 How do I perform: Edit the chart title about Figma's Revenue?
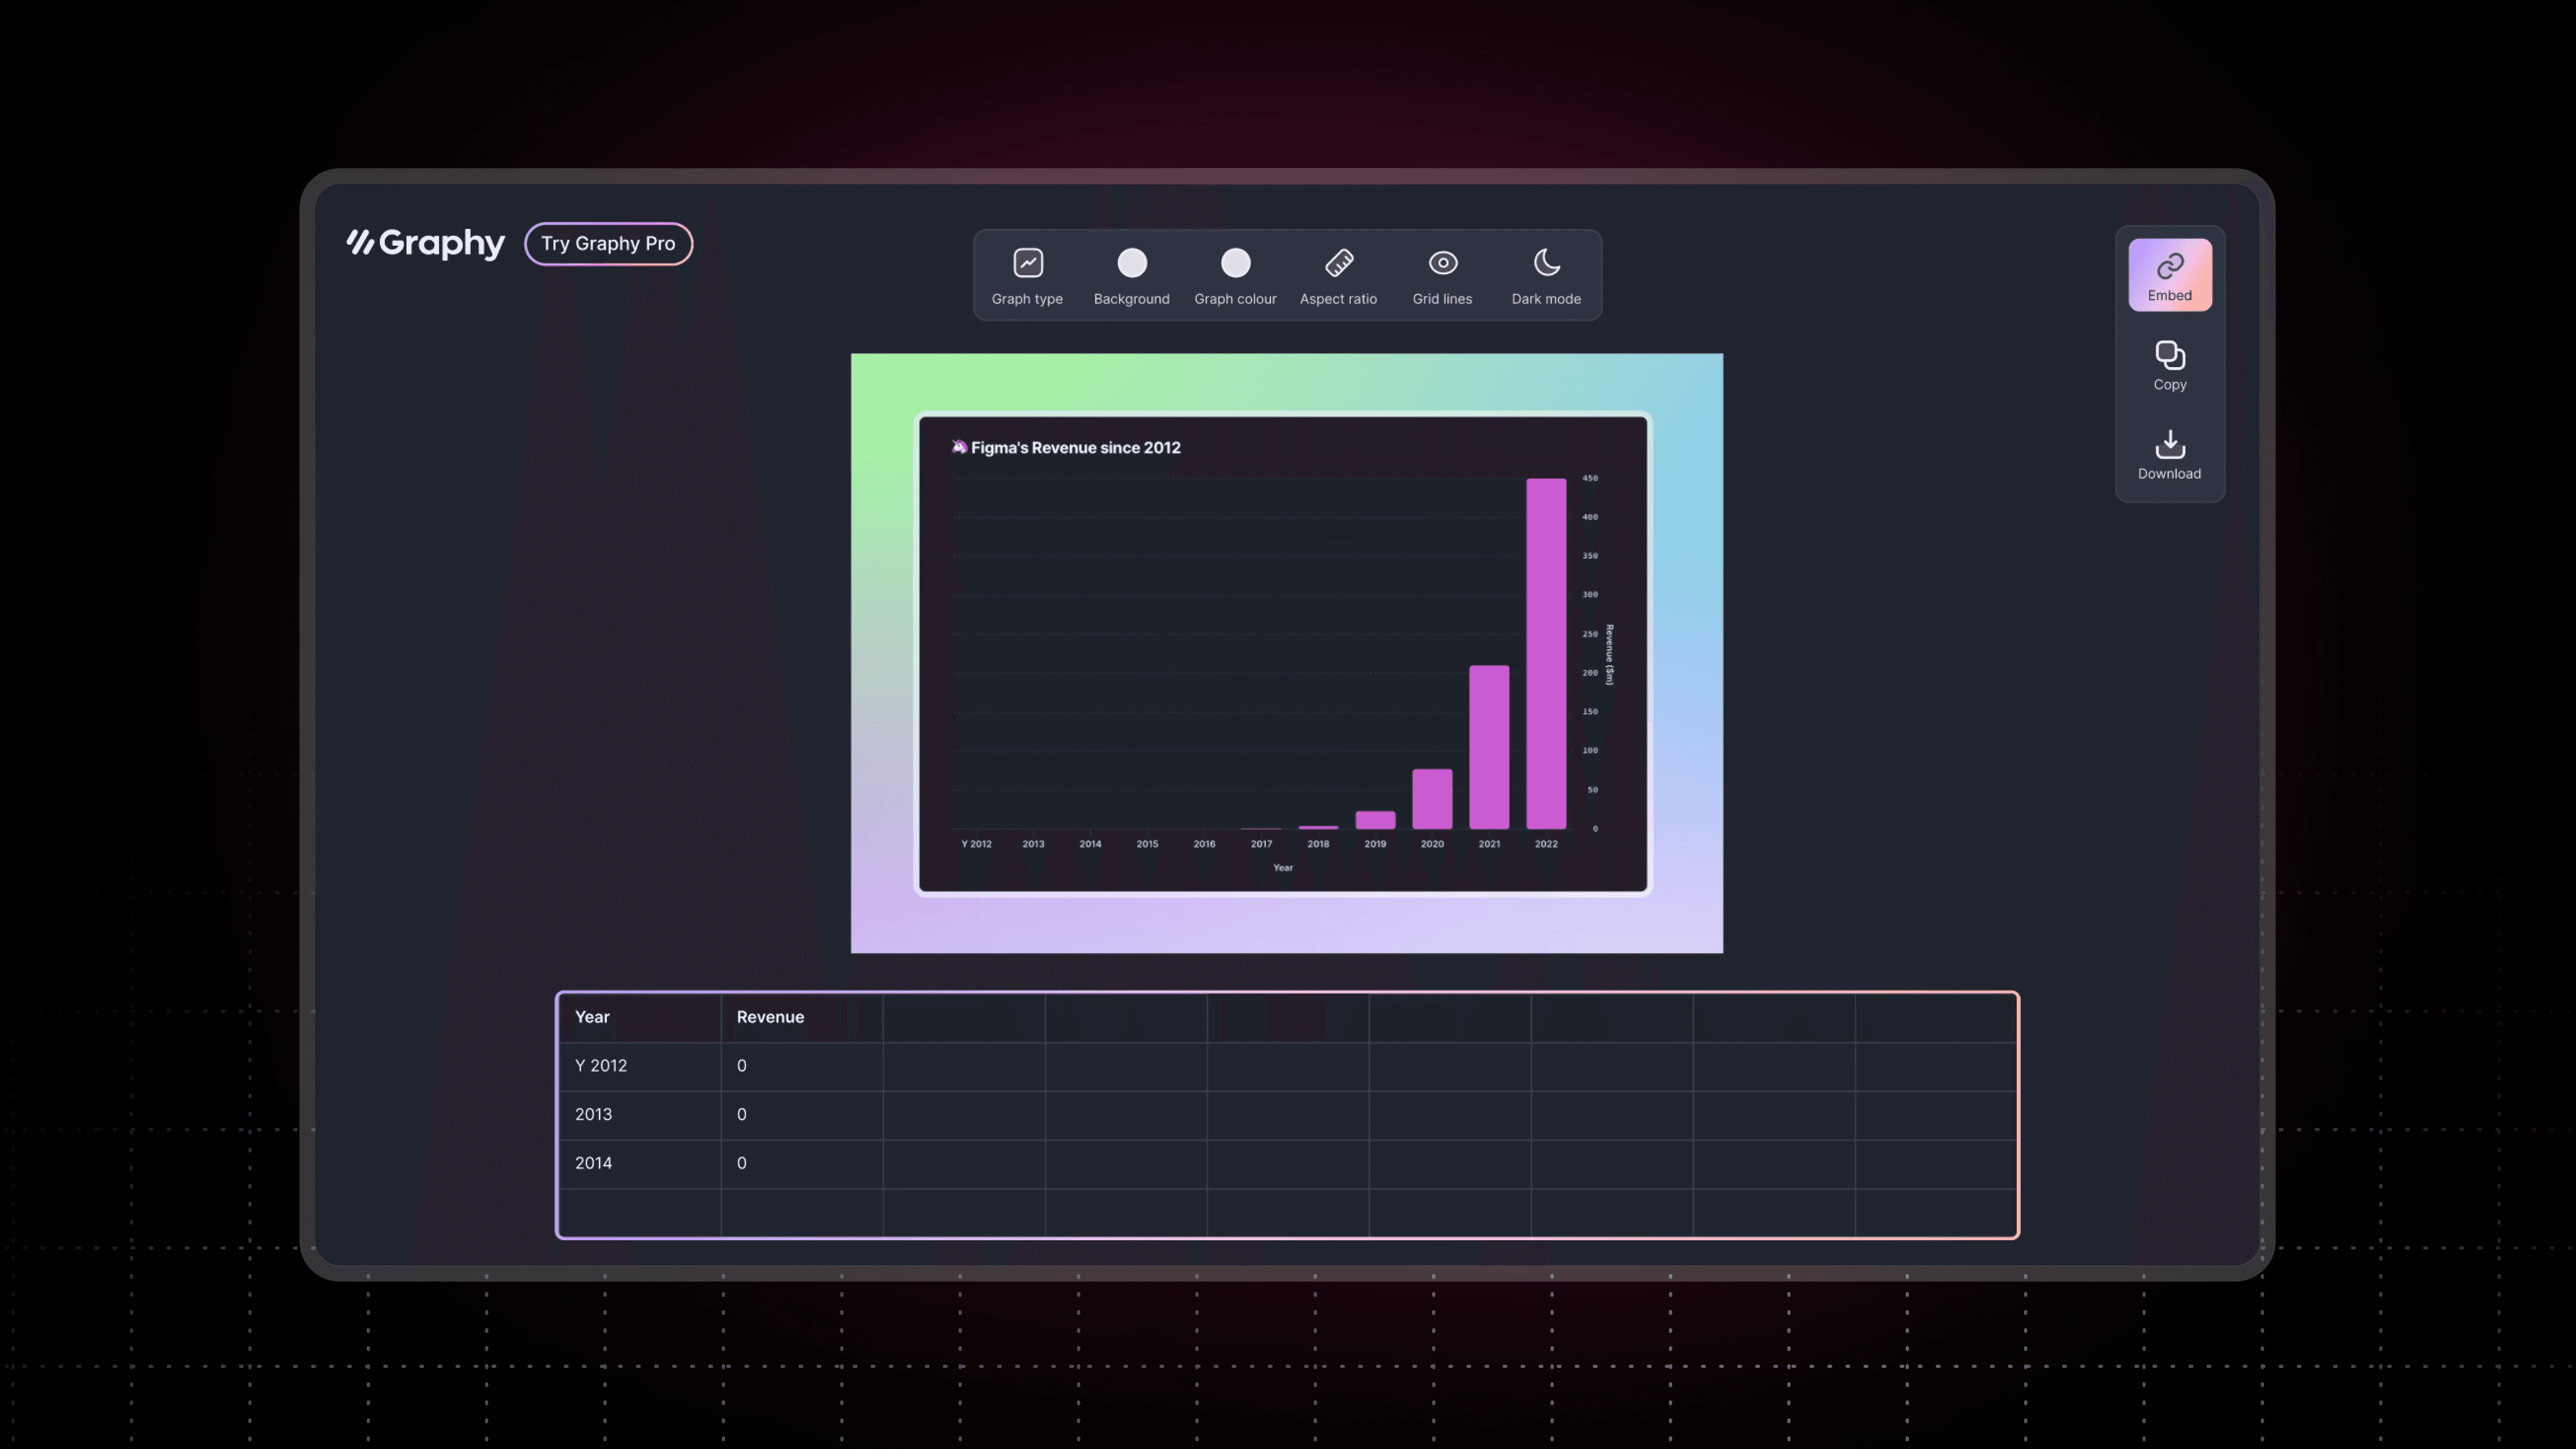click(1075, 448)
